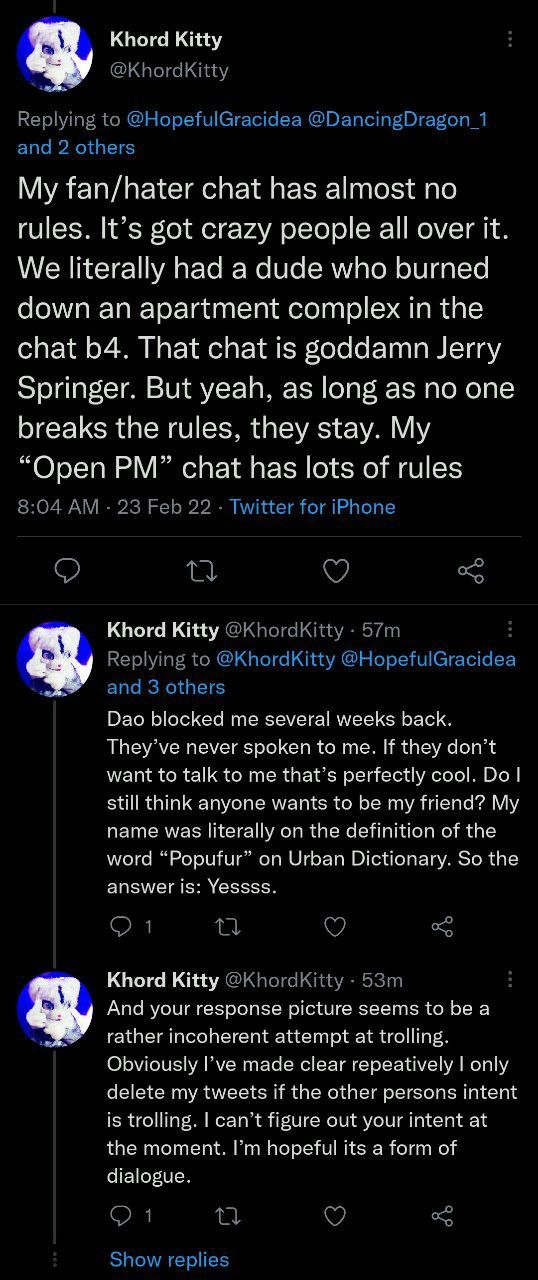Open the "and 2 others" reply recipients
Screen dimensions: 538x1280
pyautogui.click(x=76, y=147)
